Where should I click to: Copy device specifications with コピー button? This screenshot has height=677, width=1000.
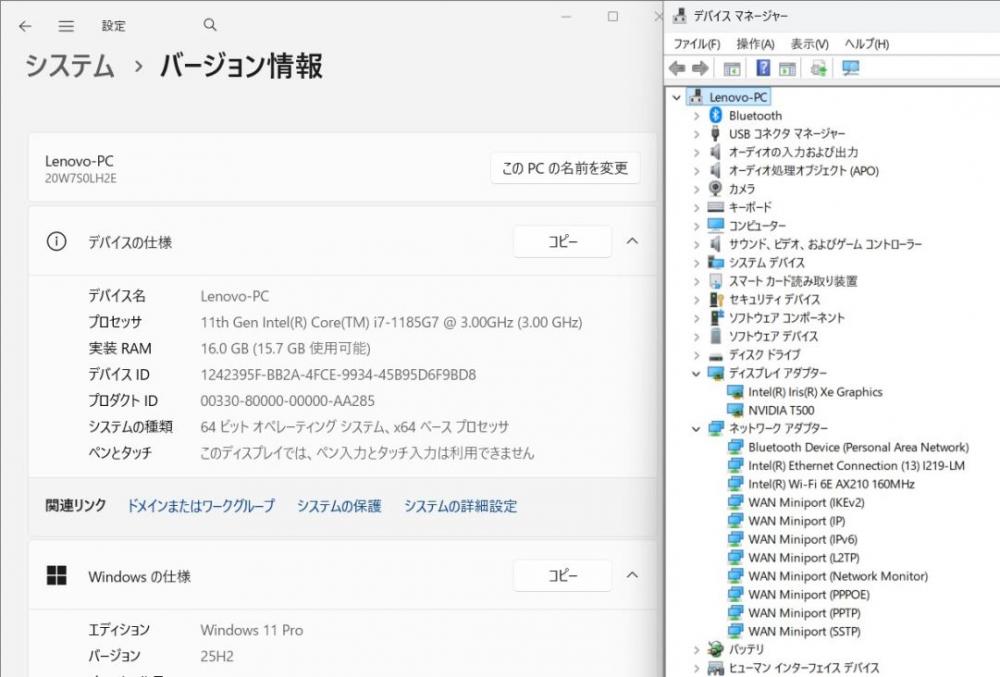(x=562, y=242)
